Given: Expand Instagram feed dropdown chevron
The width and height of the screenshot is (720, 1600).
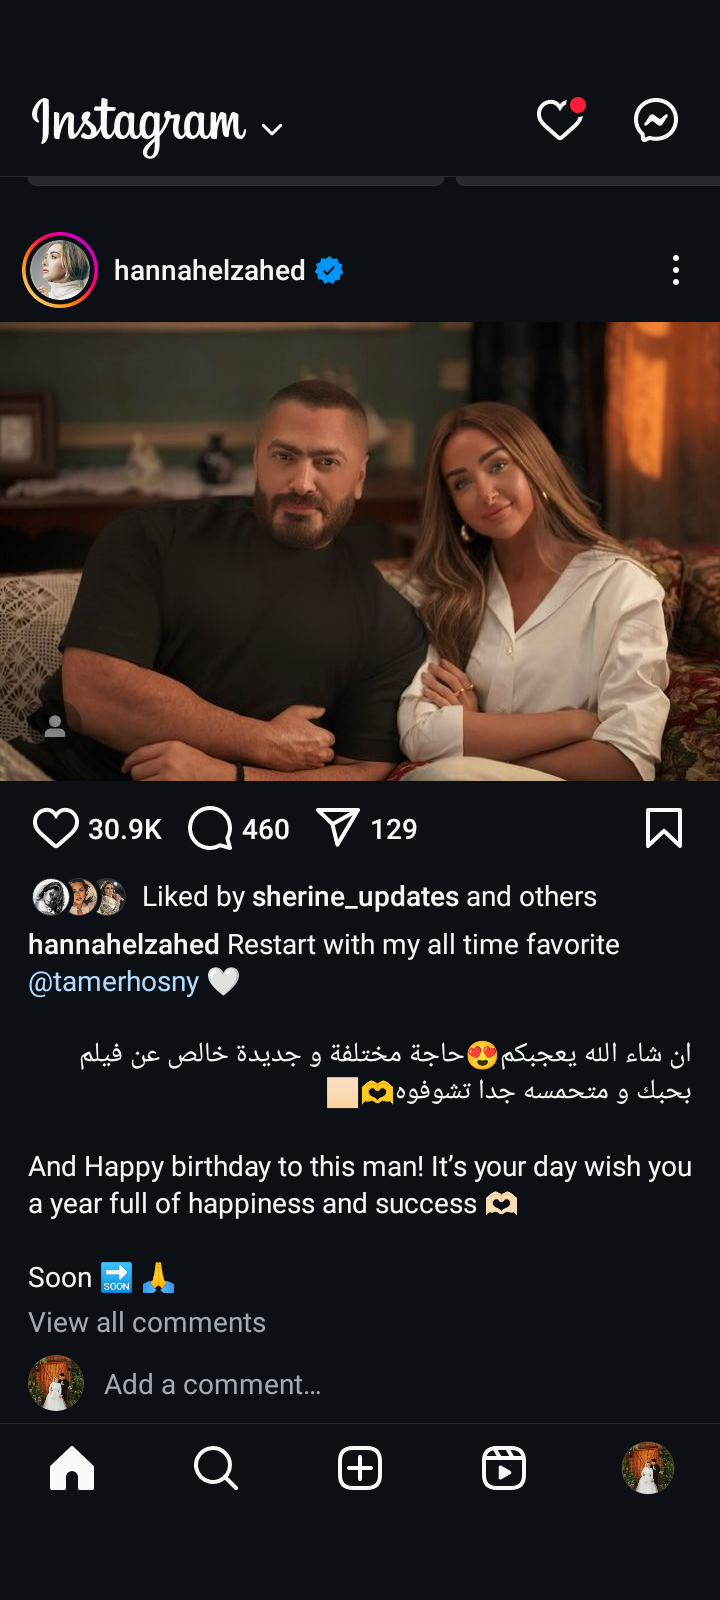Looking at the screenshot, I should tap(271, 129).
